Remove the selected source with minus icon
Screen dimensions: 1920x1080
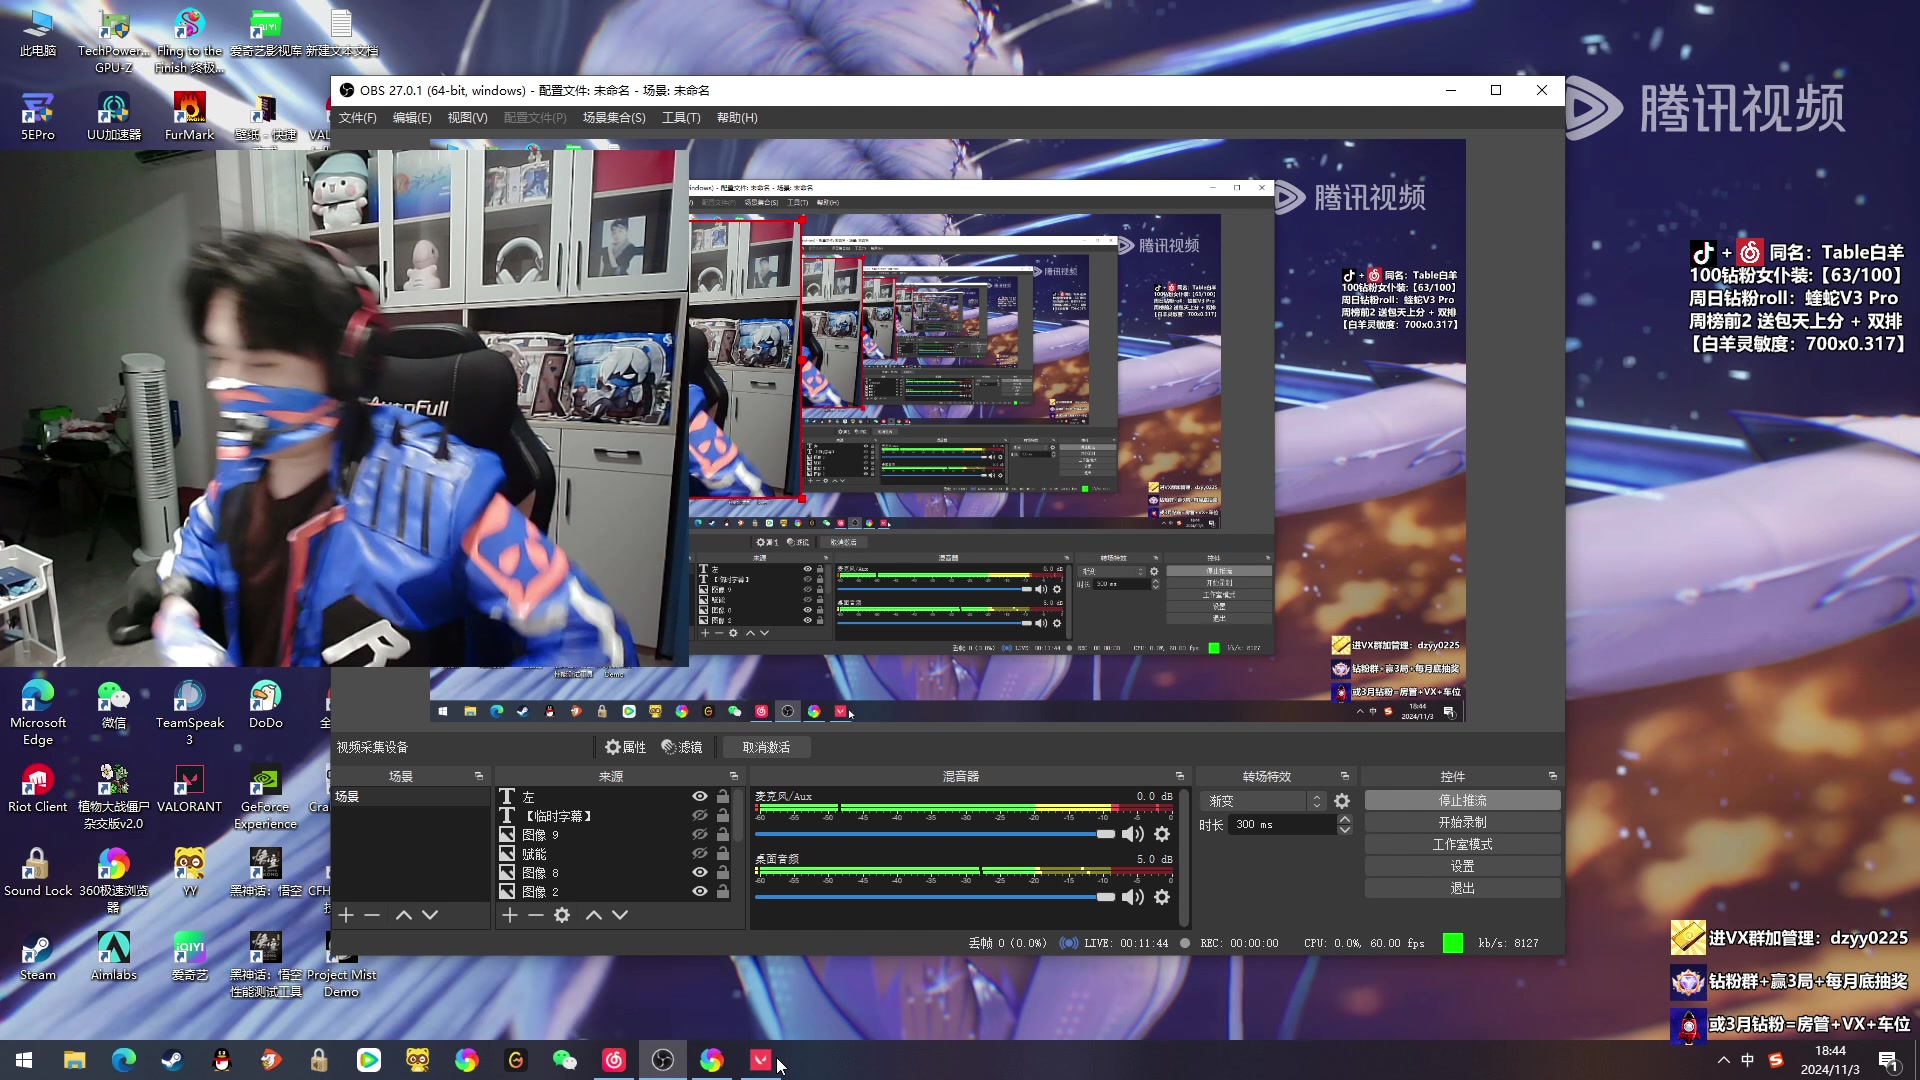(x=536, y=915)
